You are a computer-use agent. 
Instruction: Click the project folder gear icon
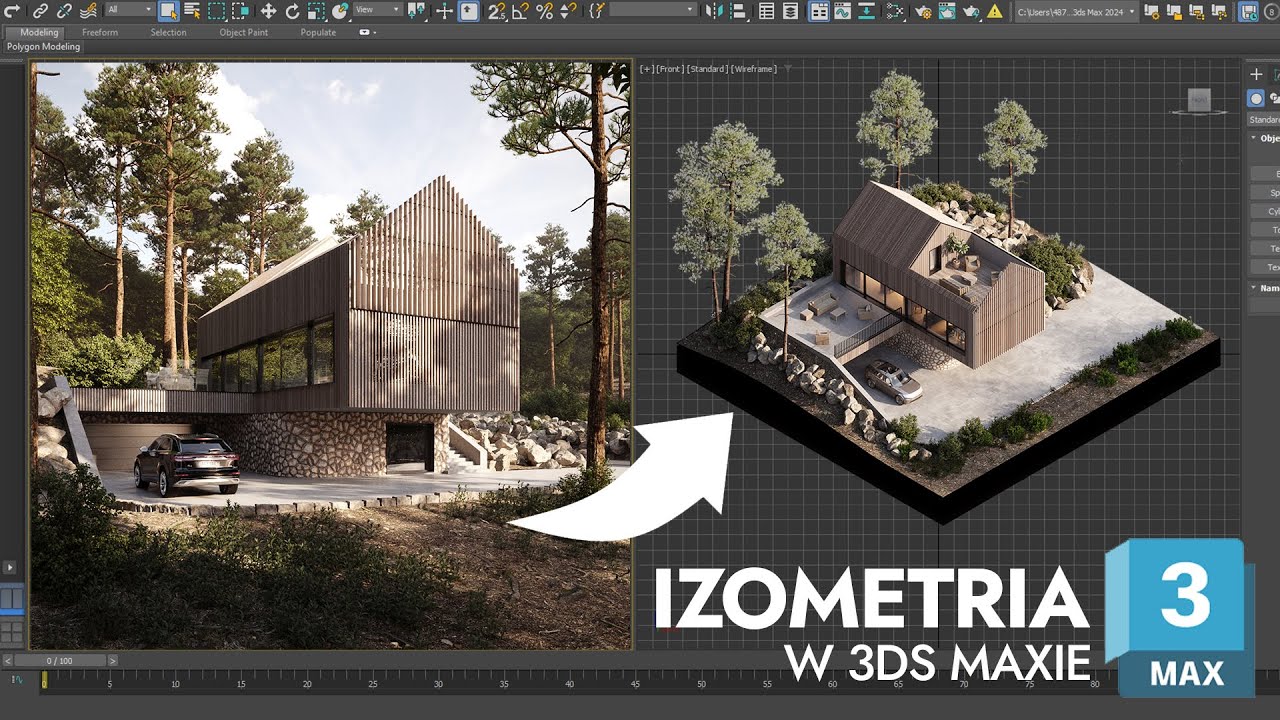coord(1151,11)
